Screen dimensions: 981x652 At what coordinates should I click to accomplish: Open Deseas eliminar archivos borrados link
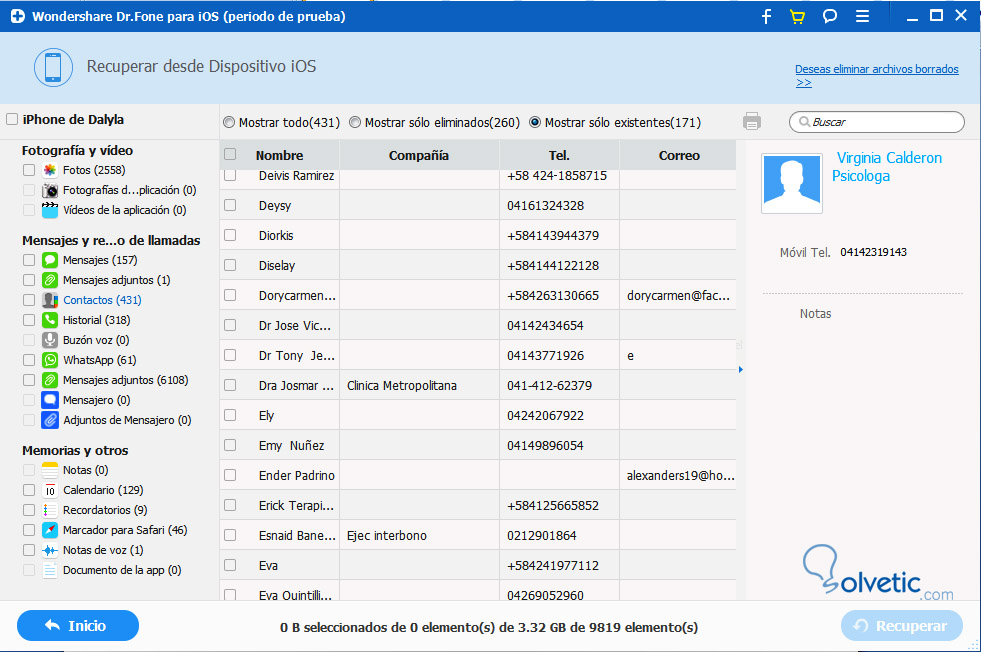[x=877, y=75]
